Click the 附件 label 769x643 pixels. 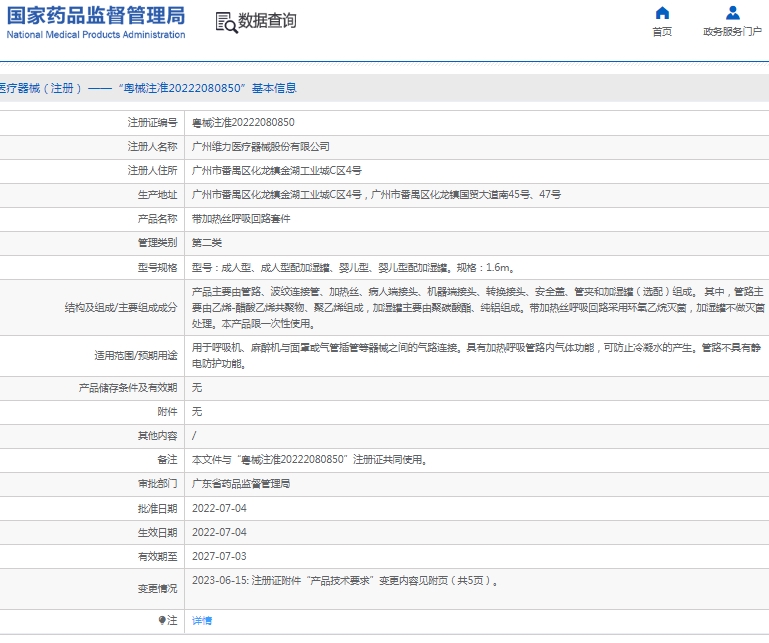(x=167, y=412)
